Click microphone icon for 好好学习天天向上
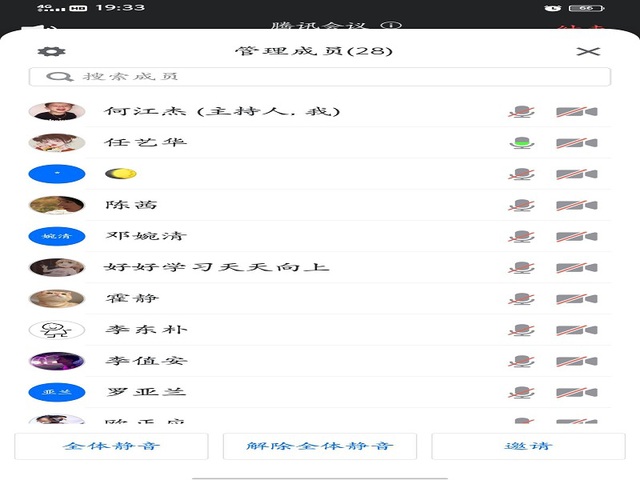The image size is (640, 480). coord(520,268)
